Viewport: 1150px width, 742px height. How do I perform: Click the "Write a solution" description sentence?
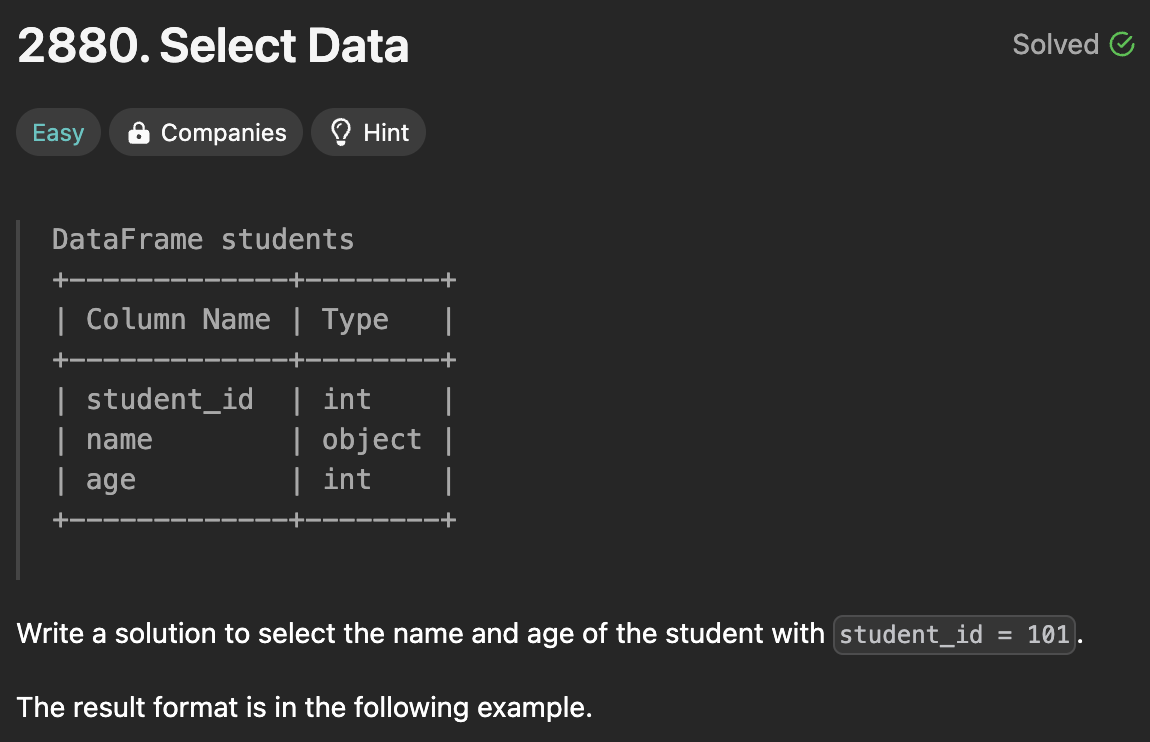point(420,634)
